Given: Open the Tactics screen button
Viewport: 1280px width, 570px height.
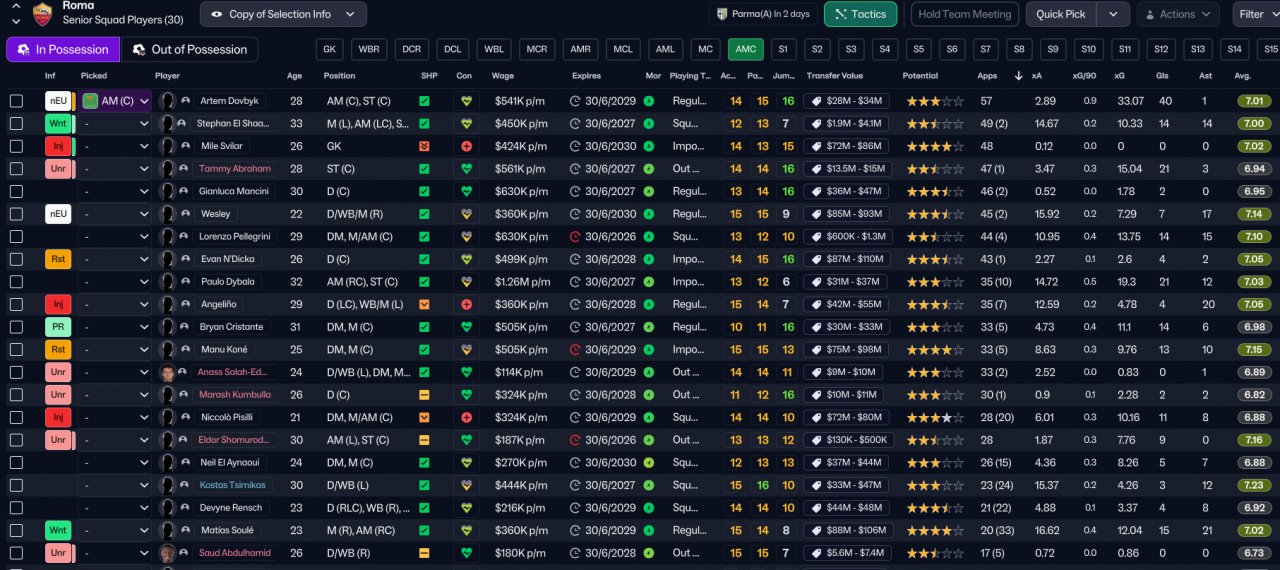Looking at the screenshot, I should click(x=860, y=14).
